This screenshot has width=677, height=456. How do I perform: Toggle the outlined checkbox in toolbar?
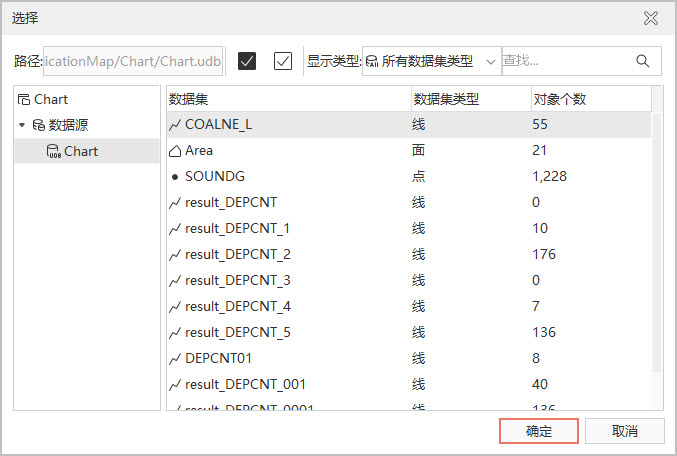click(x=283, y=61)
